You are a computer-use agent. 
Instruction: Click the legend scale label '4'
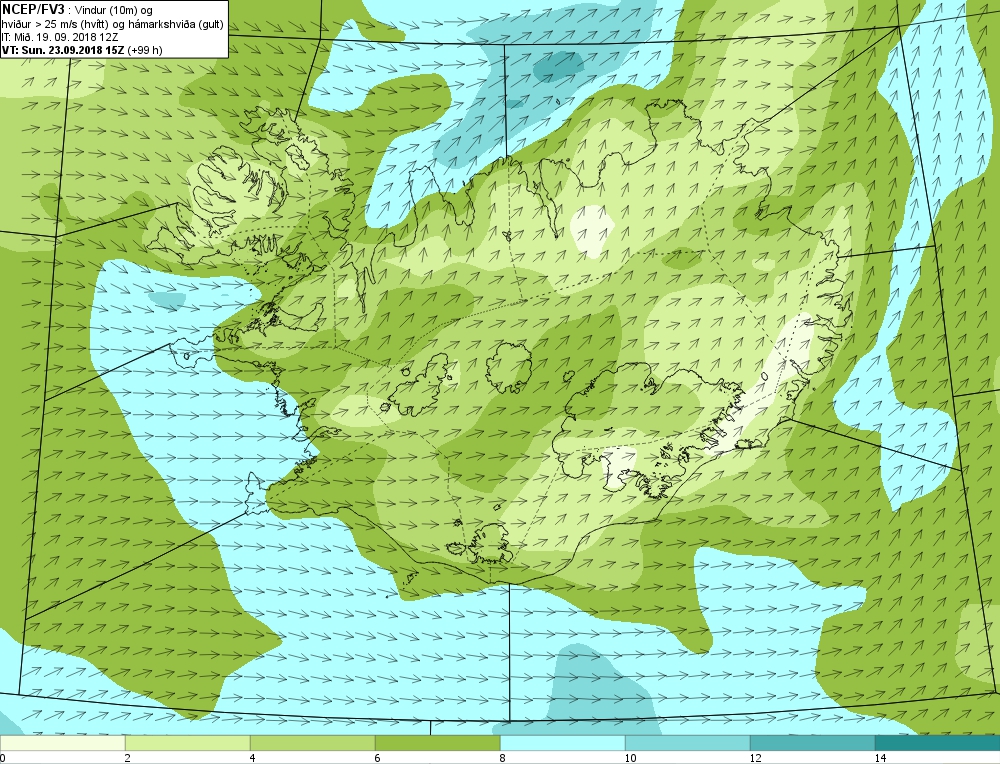253,758
